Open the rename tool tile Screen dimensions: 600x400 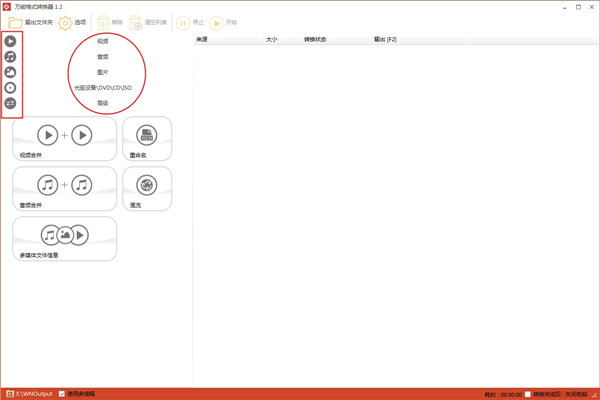(x=147, y=139)
